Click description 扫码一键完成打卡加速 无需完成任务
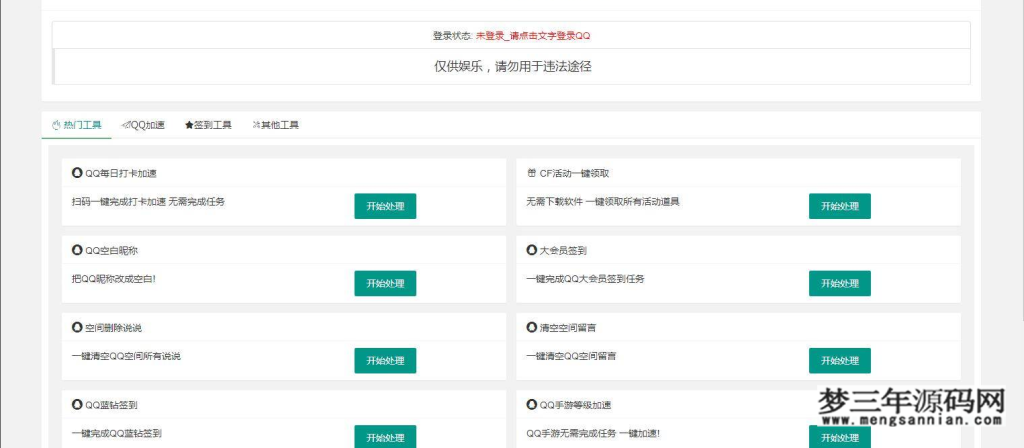The image size is (1024, 448). pos(148,202)
